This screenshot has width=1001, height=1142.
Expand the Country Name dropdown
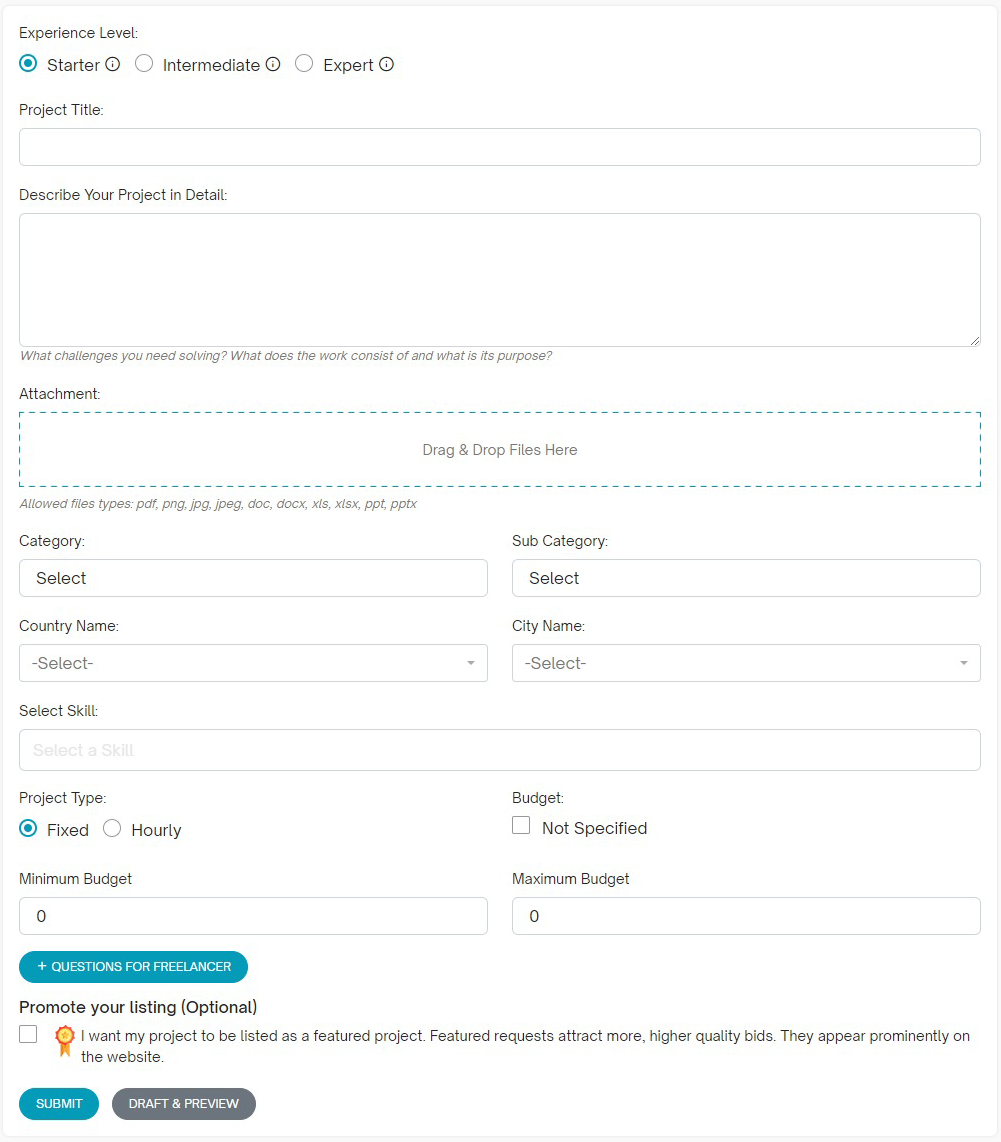[x=253, y=663]
